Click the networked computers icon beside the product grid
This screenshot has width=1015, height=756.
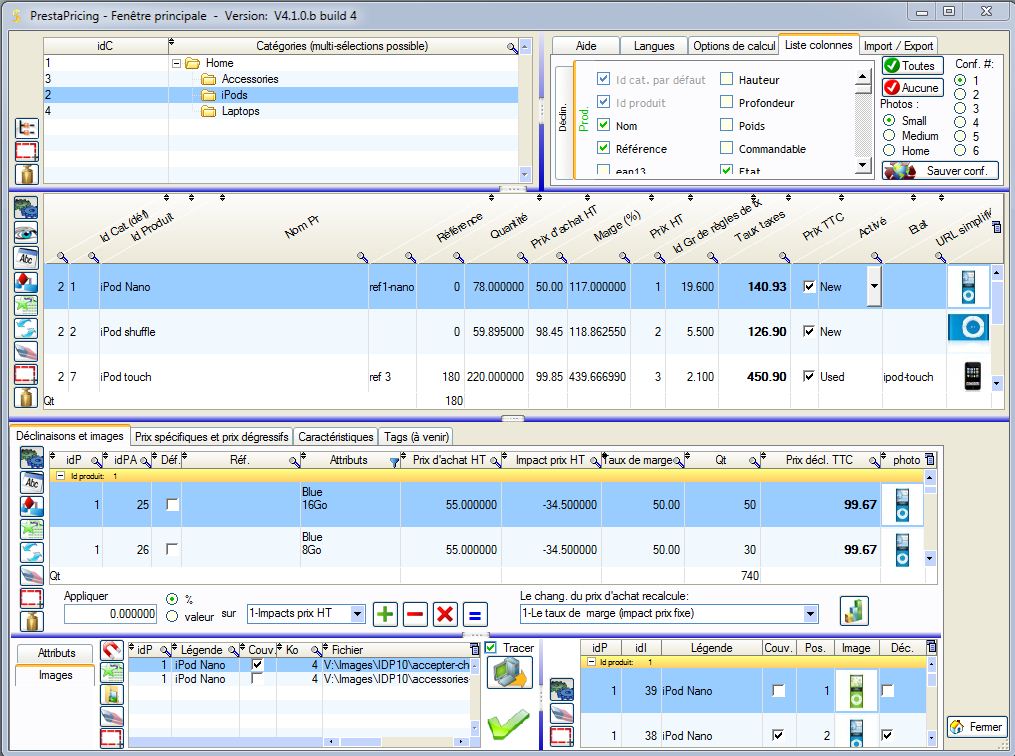pyautogui.click(x=26, y=208)
